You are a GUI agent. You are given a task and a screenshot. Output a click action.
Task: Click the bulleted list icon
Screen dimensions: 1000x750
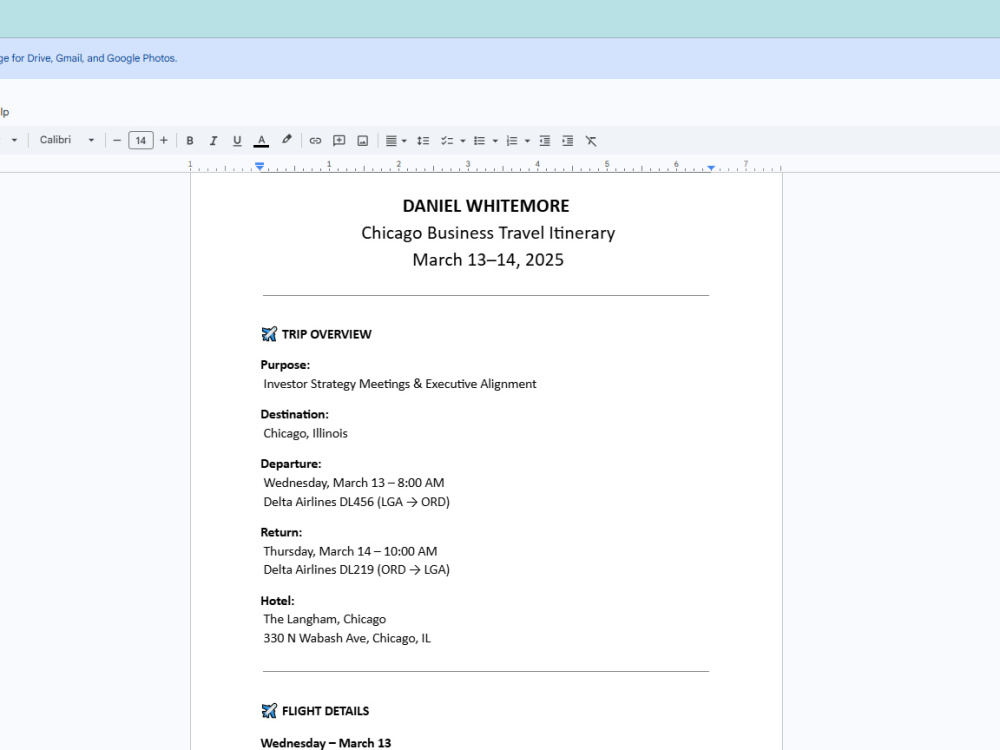tap(480, 141)
